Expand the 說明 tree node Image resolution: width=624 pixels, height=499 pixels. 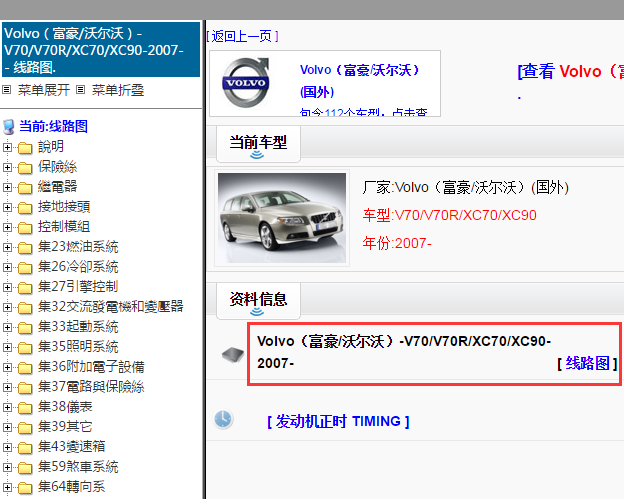click(x=7, y=147)
